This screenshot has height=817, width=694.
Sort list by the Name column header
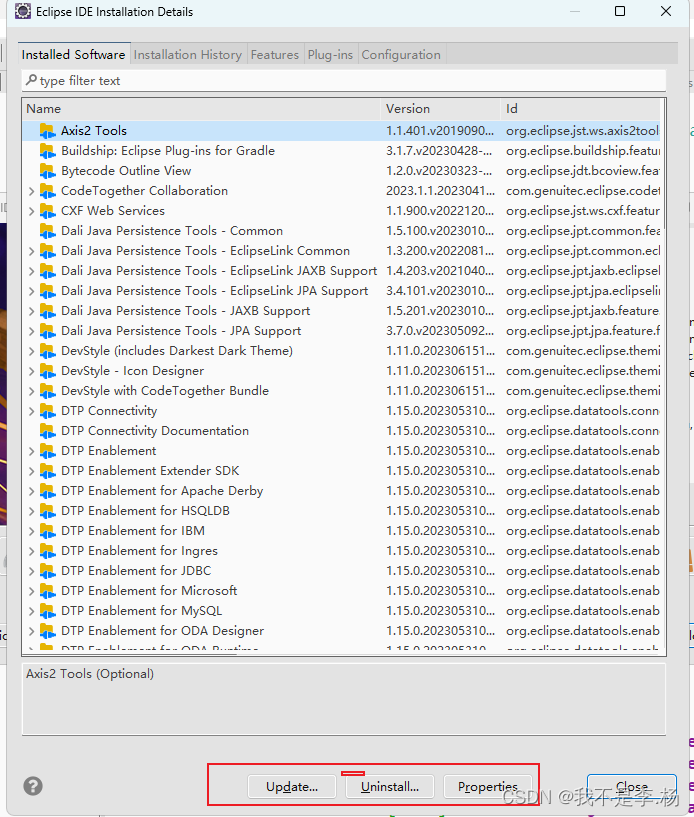pos(202,109)
